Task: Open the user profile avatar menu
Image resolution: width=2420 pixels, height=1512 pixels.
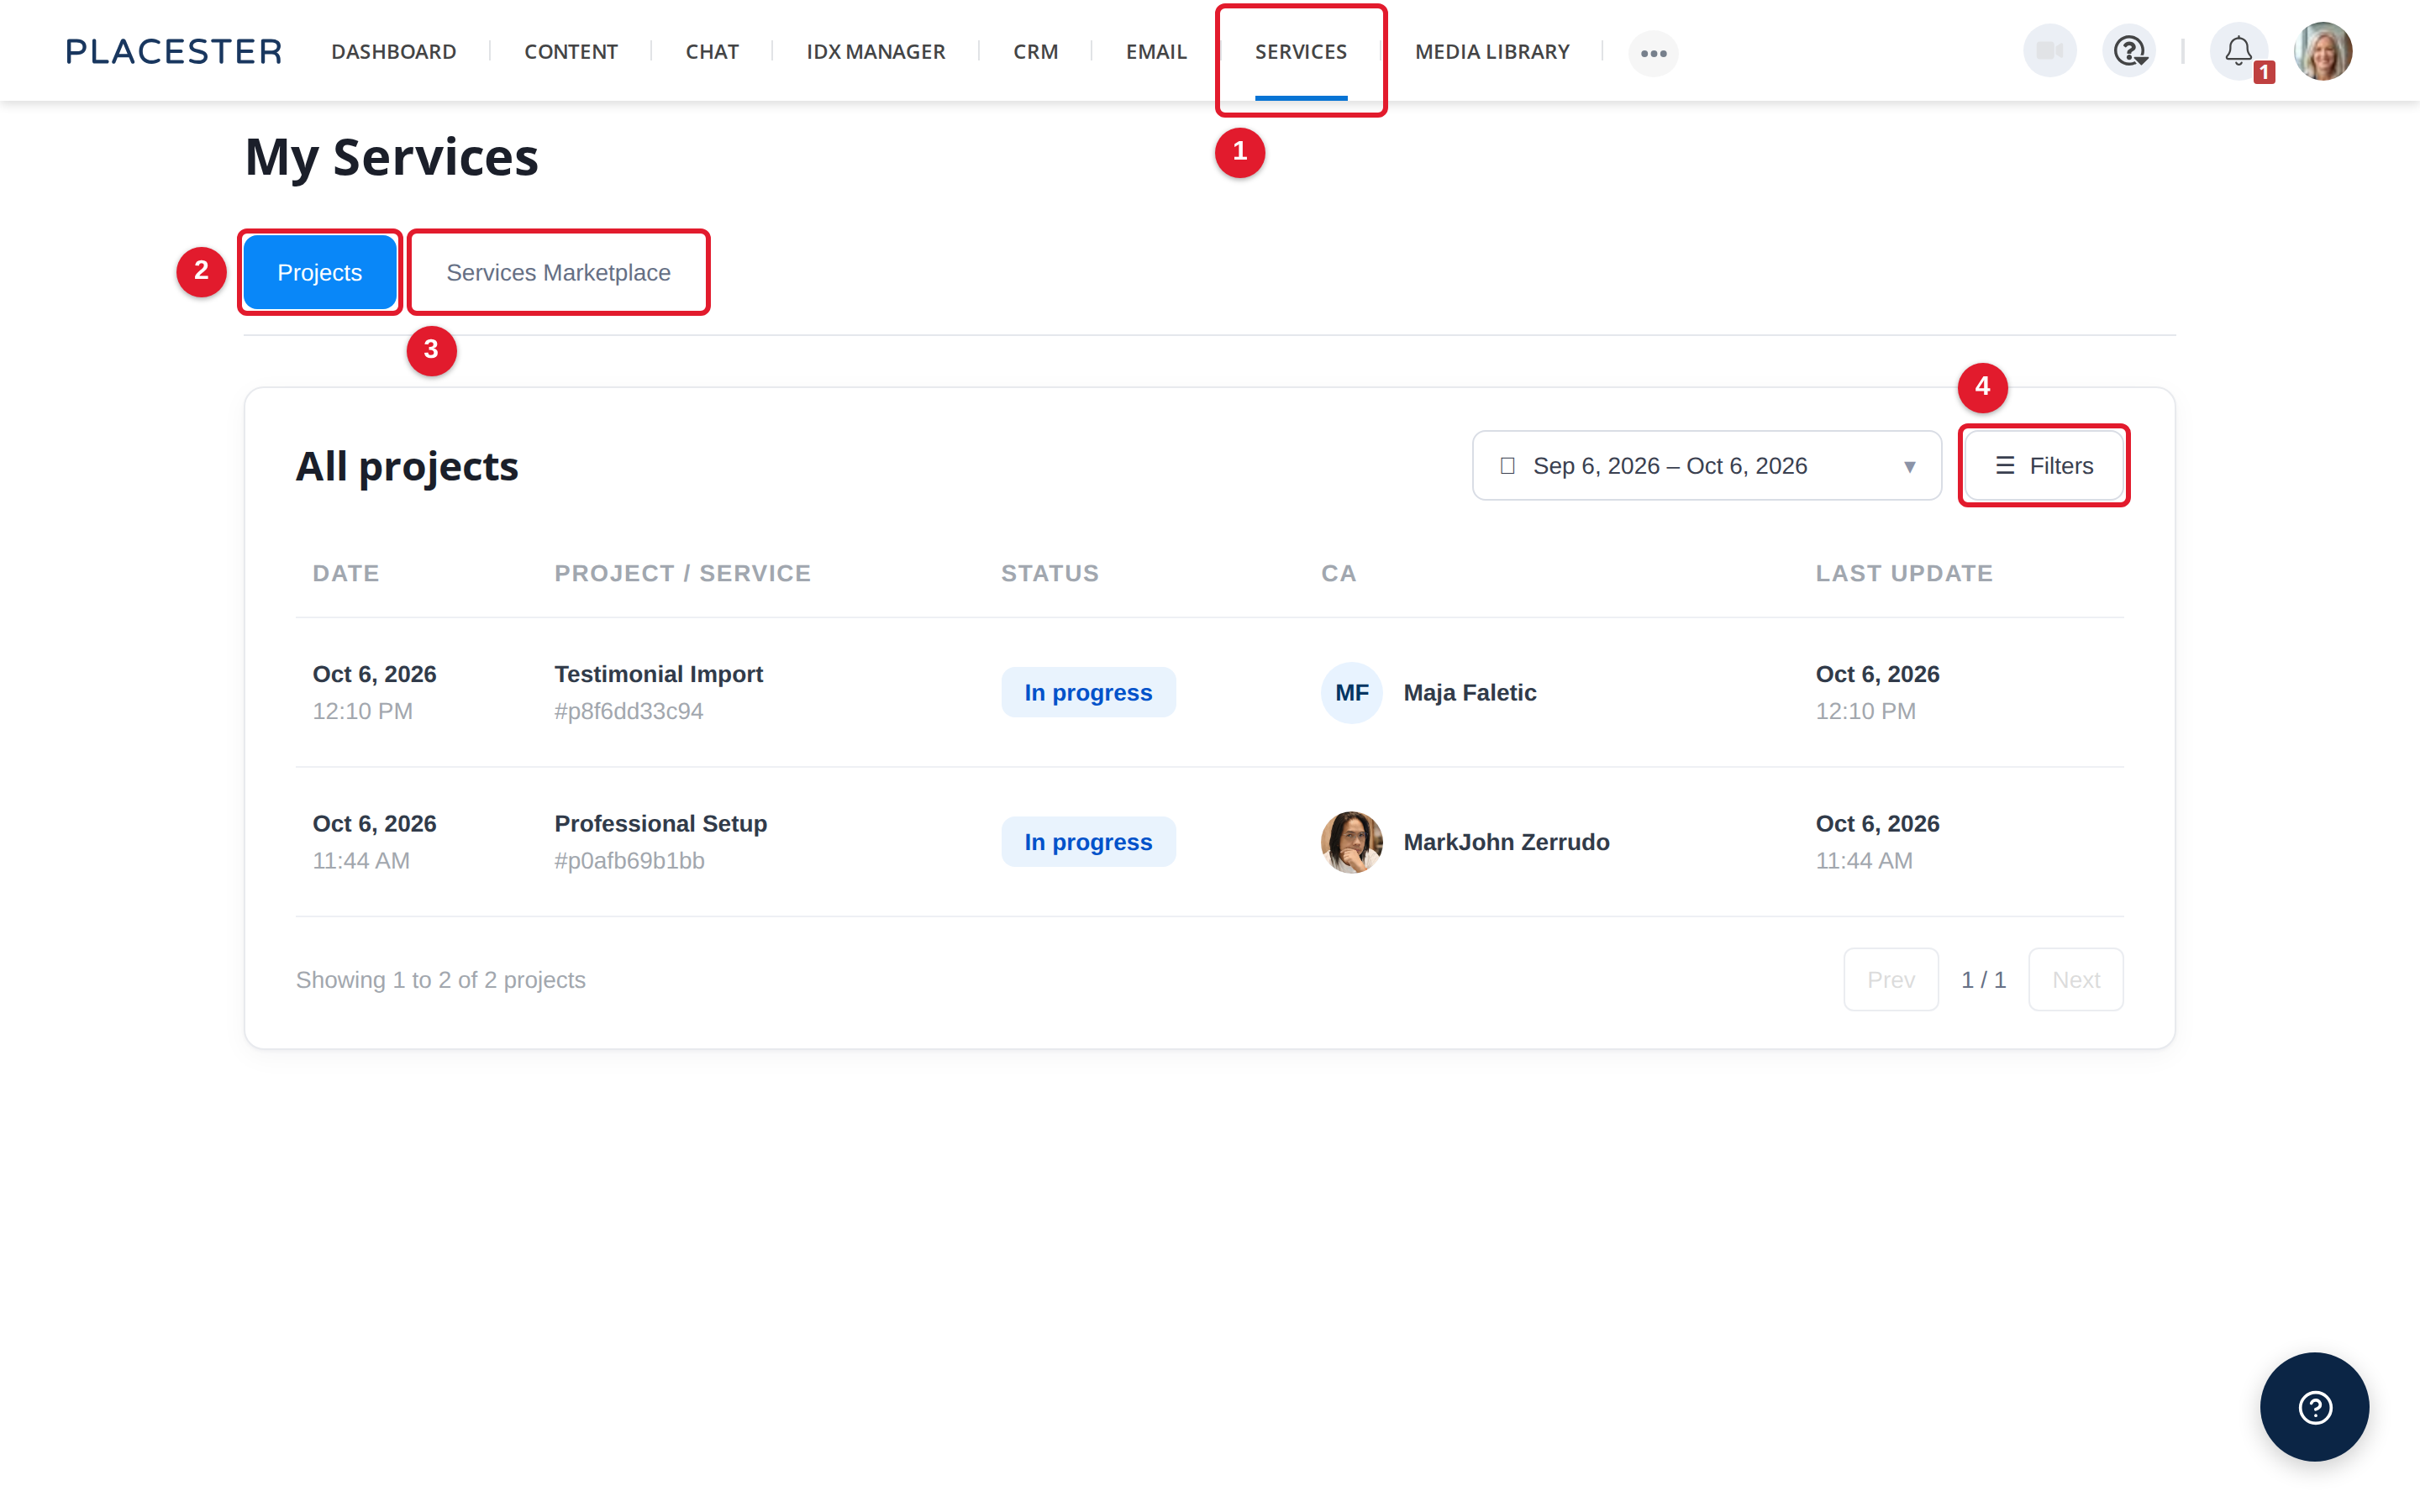Action: [2322, 51]
